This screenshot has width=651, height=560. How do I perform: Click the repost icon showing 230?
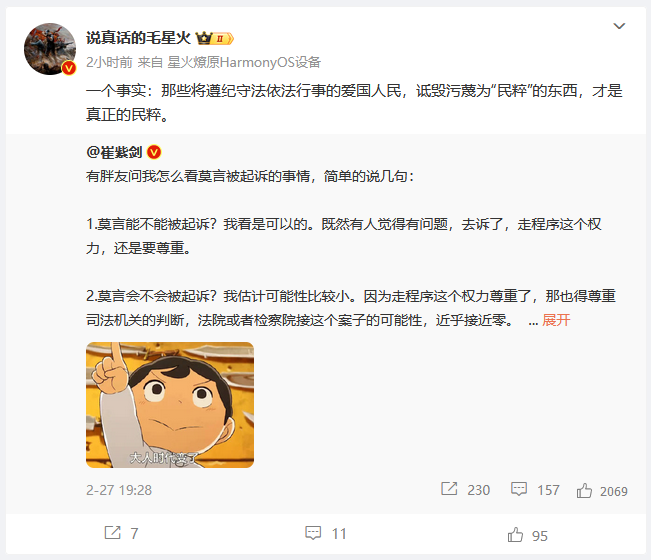[x=449, y=489]
